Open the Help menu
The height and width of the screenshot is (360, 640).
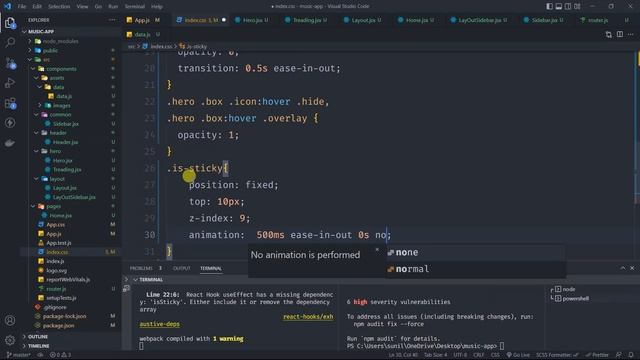(x=157, y=7)
